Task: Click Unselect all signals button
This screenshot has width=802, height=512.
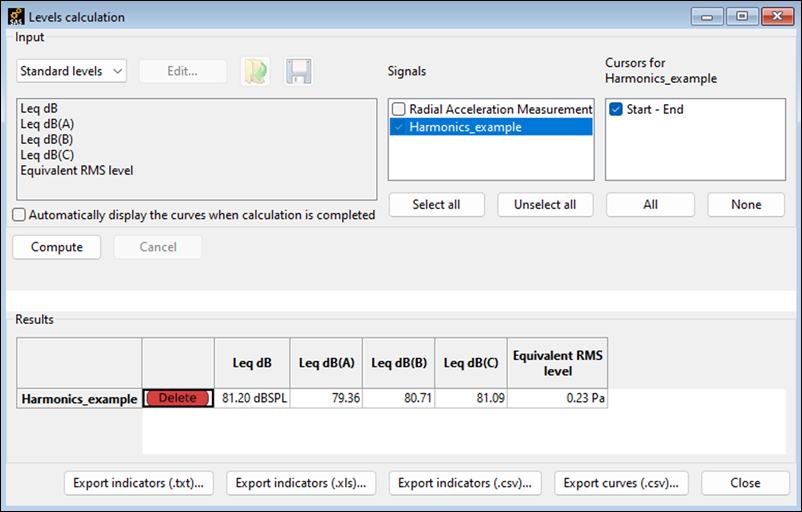Action: pyautogui.click(x=544, y=204)
